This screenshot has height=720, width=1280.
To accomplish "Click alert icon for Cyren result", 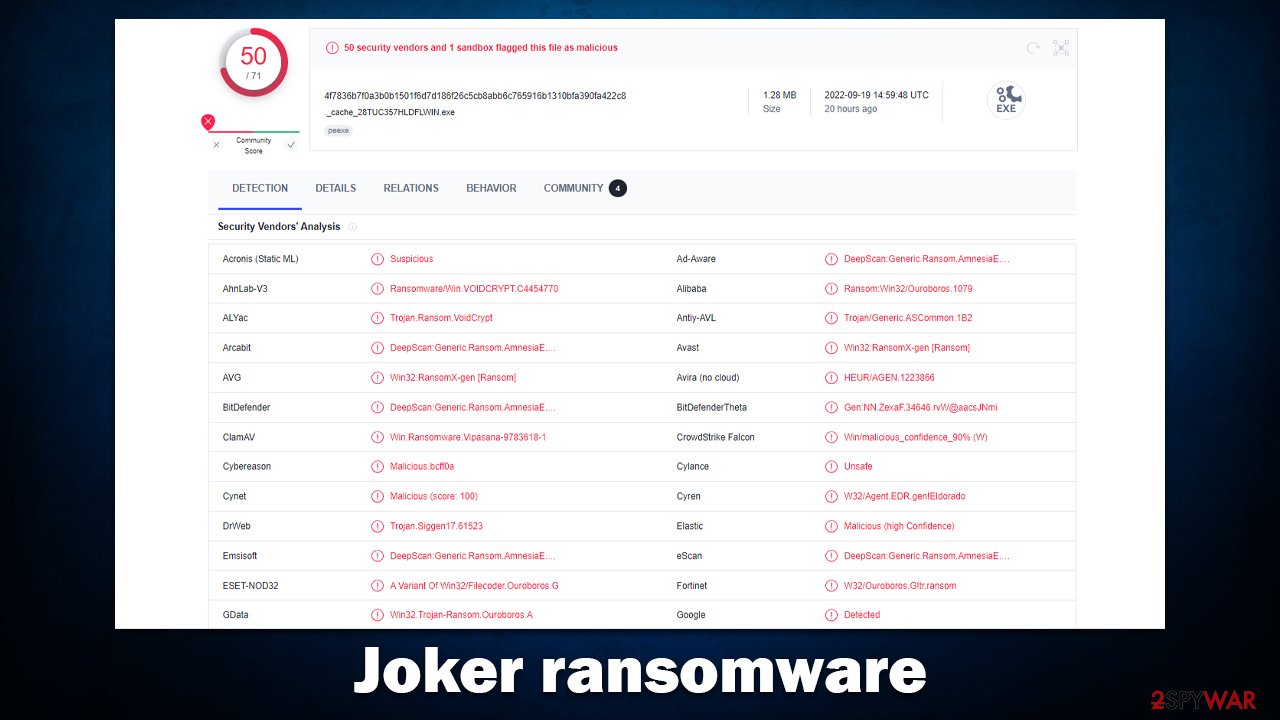I will (x=831, y=496).
